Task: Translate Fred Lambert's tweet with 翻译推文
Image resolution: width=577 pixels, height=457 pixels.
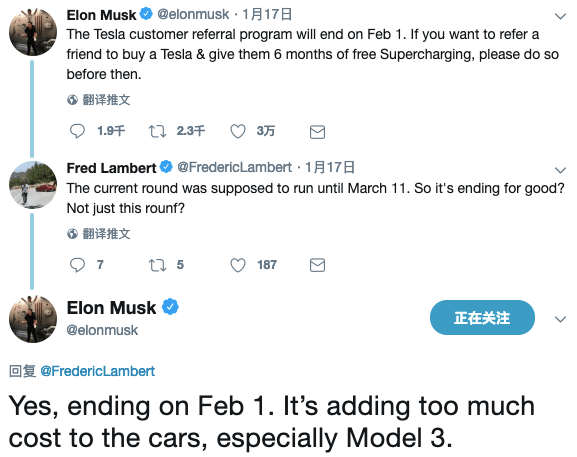Action: pos(99,234)
